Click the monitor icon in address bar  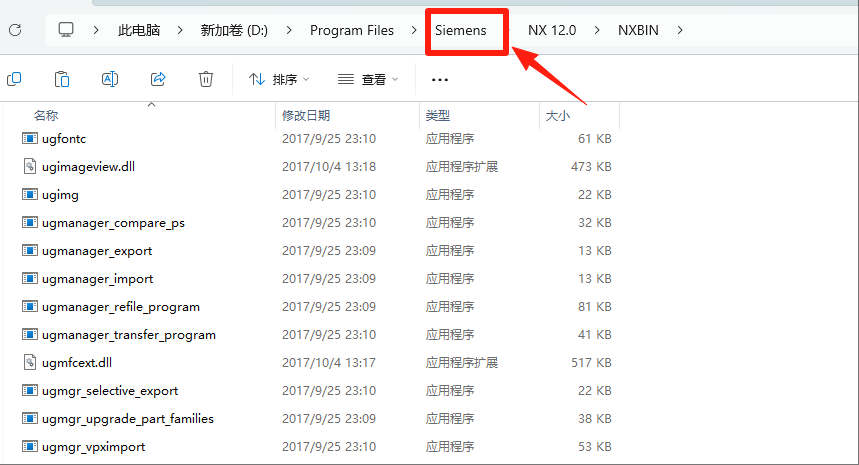pyautogui.click(x=67, y=30)
